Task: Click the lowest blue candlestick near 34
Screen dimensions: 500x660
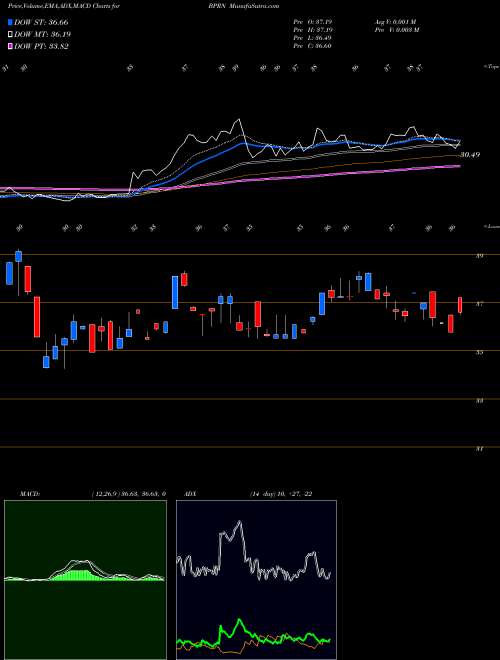Action: [x=46, y=362]
